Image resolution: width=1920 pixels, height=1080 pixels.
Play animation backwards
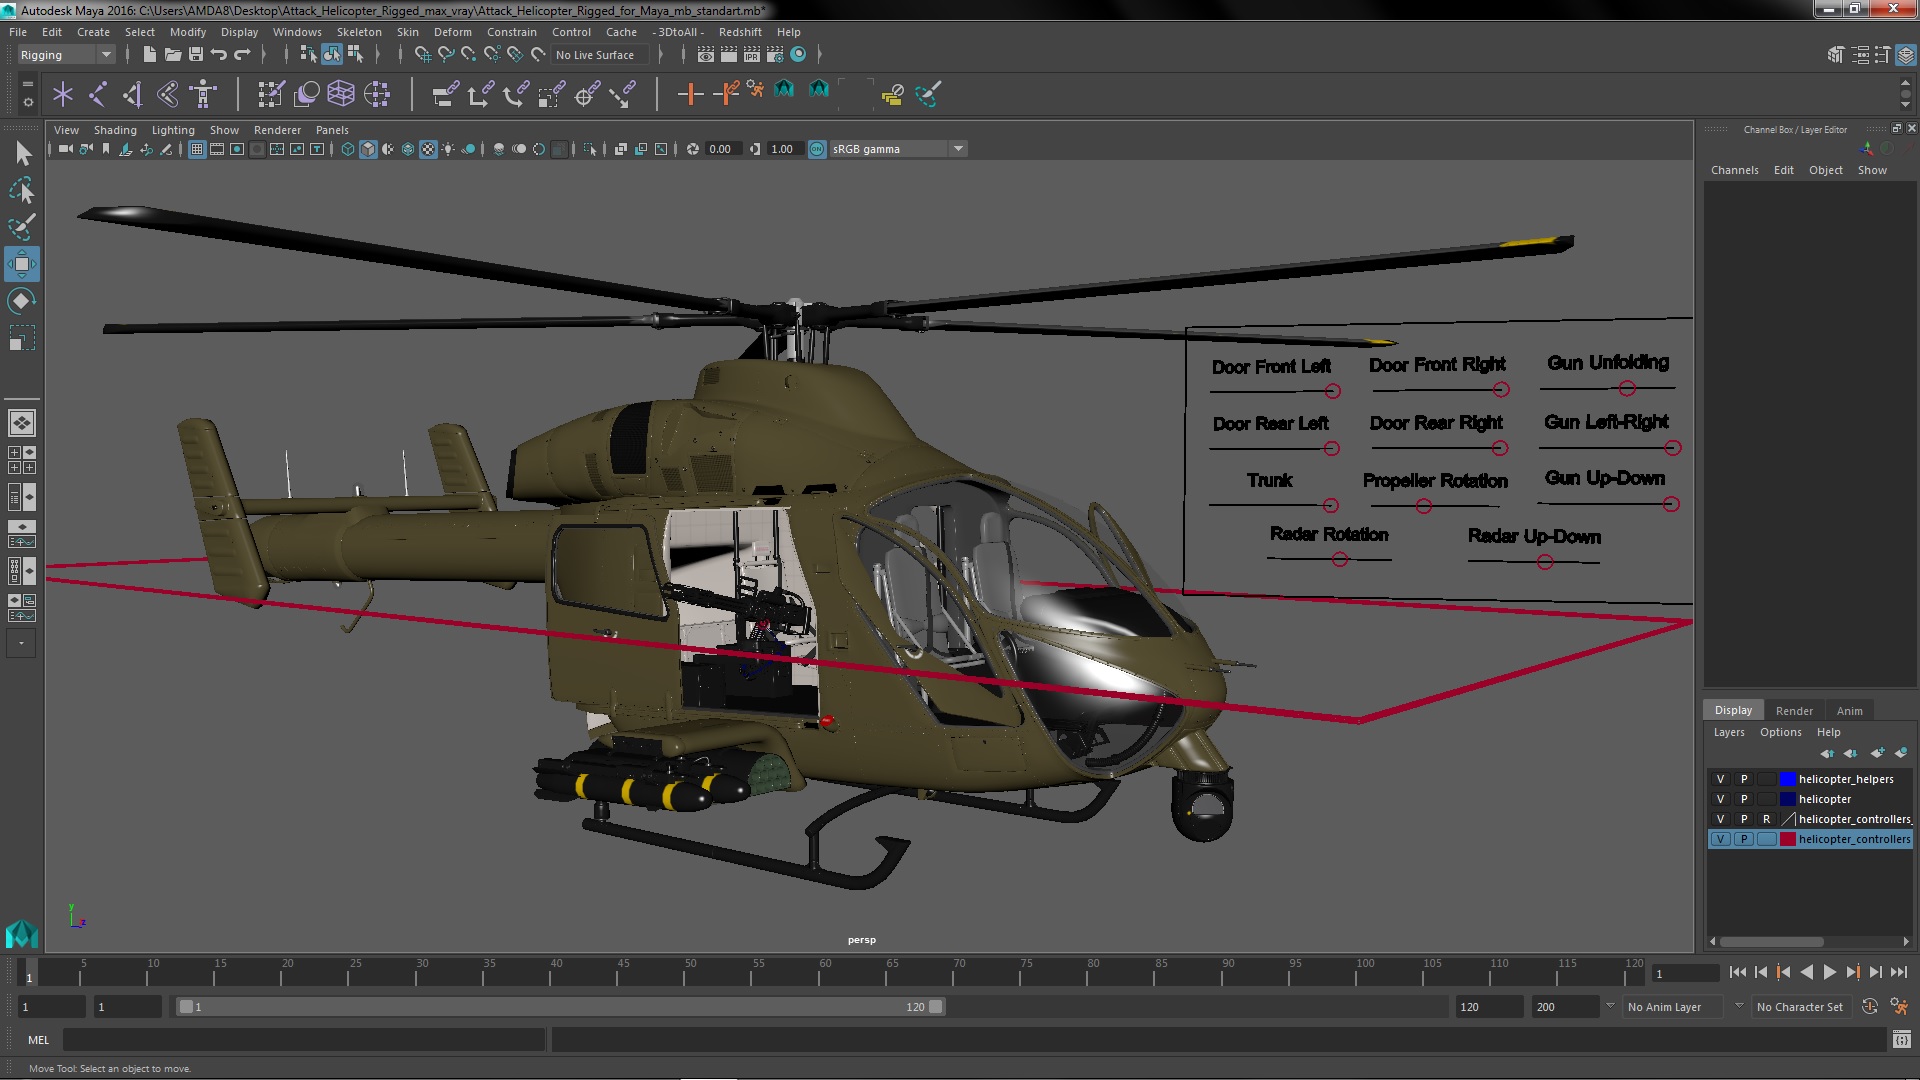coord(1806,972)
